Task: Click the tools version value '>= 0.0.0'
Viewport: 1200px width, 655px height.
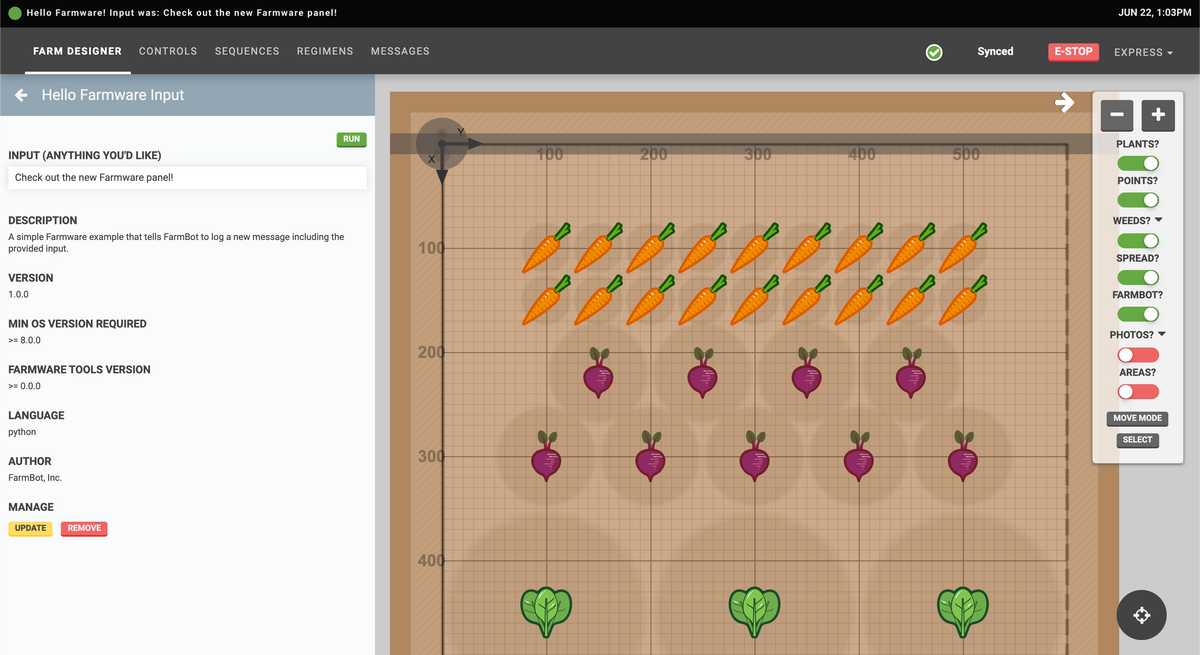Action: pos(24,386)
